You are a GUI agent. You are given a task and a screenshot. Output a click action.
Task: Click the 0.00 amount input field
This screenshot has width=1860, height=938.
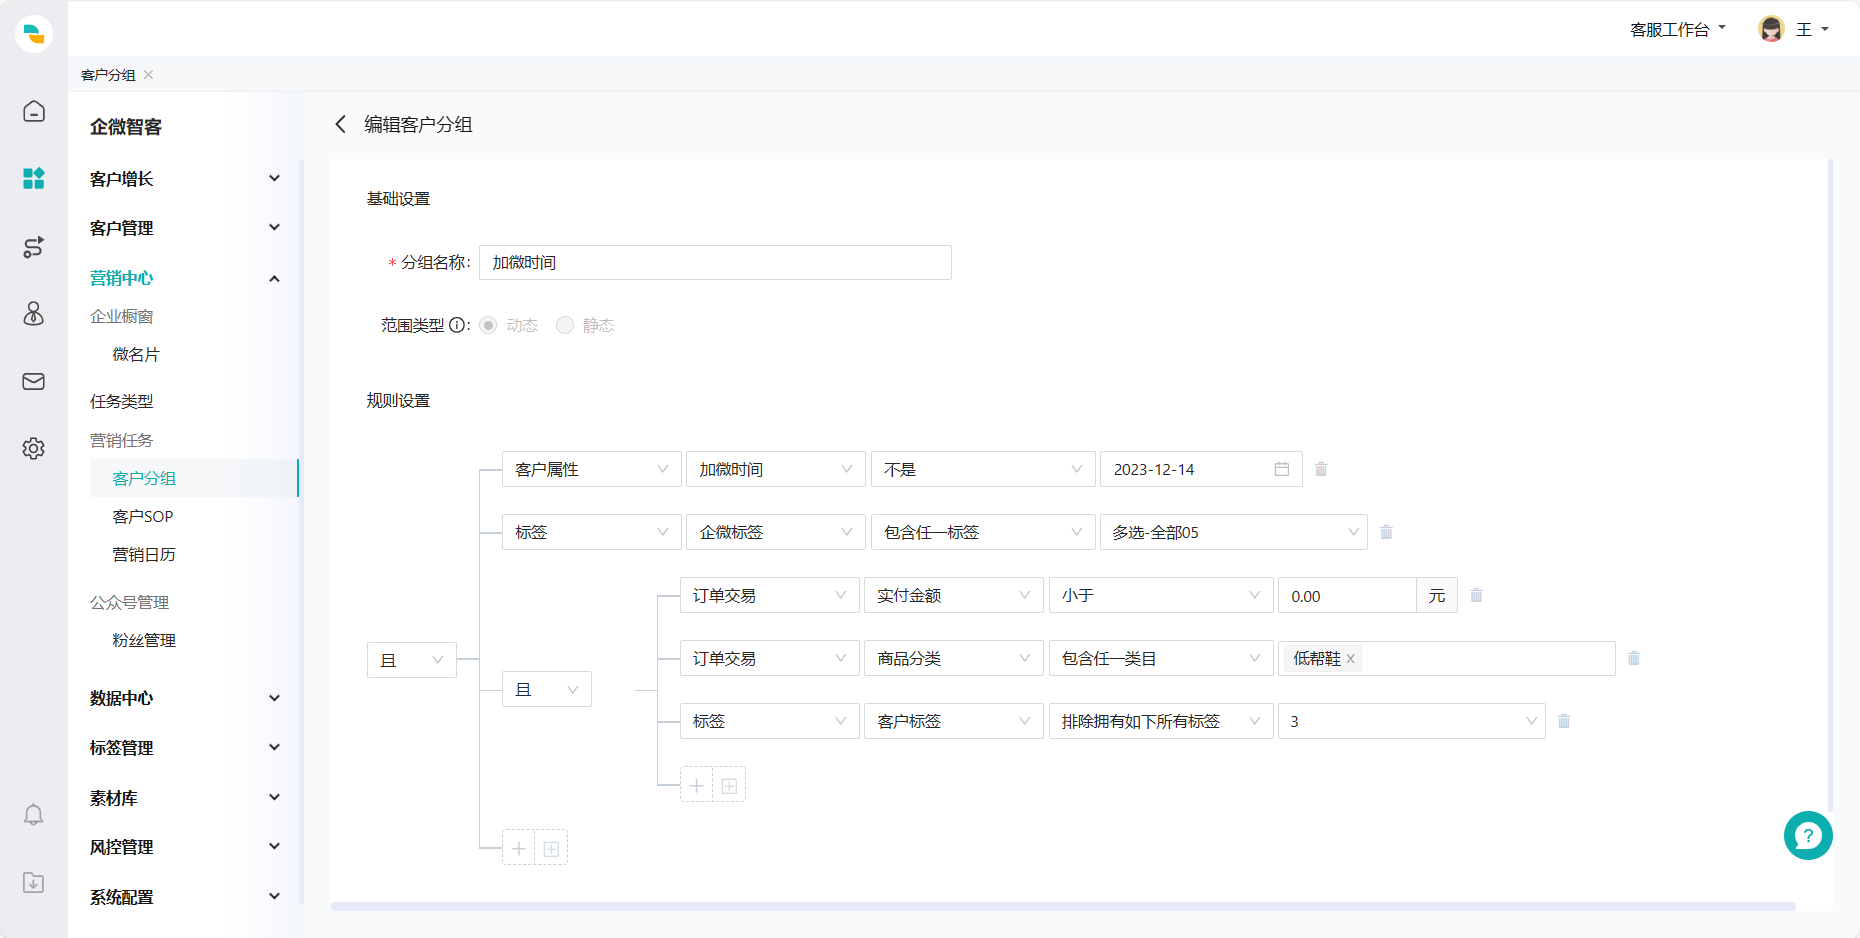(x=1347, y=596)
